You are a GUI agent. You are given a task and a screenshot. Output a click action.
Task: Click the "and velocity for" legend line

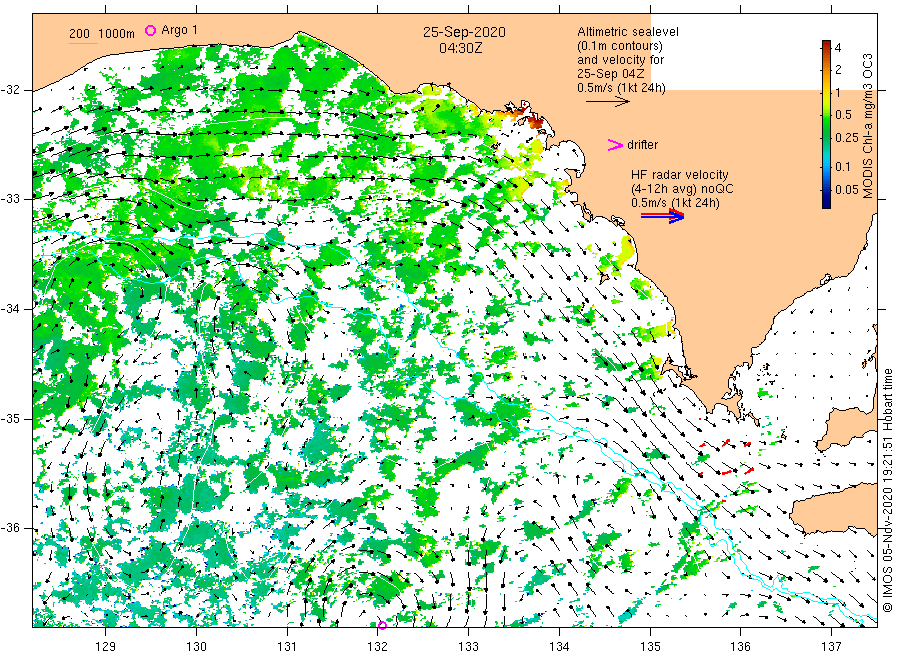coord(620,60)
